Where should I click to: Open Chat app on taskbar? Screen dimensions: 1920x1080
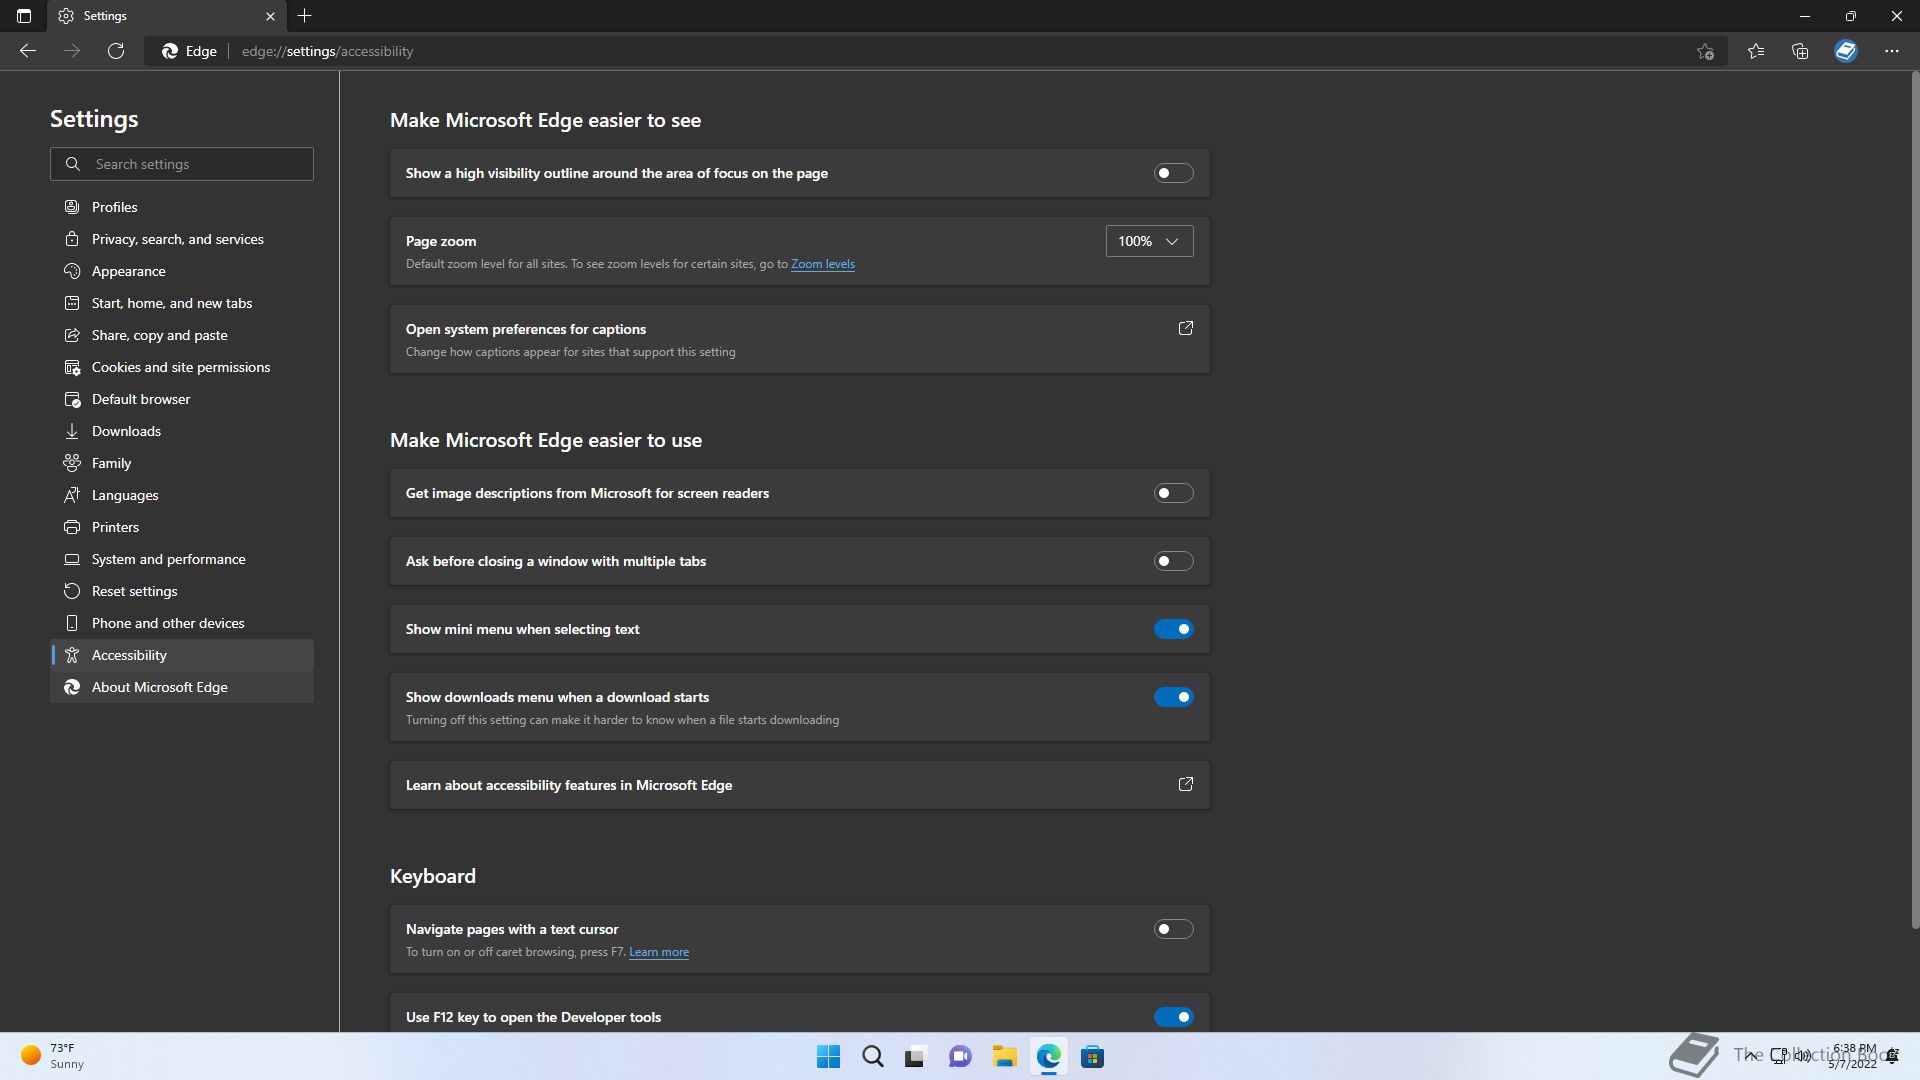pos(960,1057)
